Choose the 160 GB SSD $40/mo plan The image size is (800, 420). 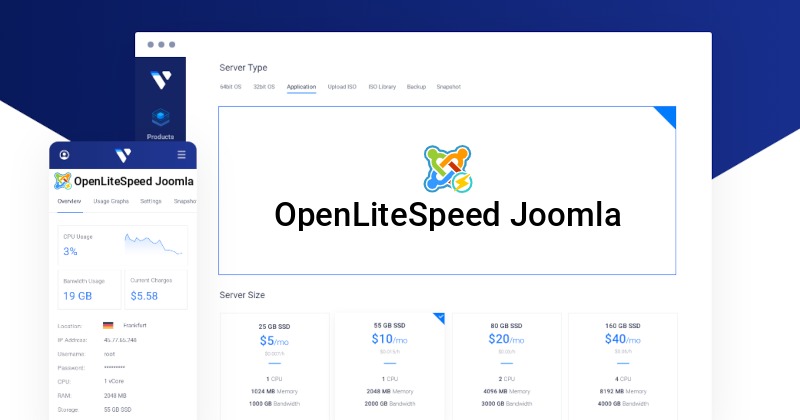pyautogui.click(x=623, y=366)
